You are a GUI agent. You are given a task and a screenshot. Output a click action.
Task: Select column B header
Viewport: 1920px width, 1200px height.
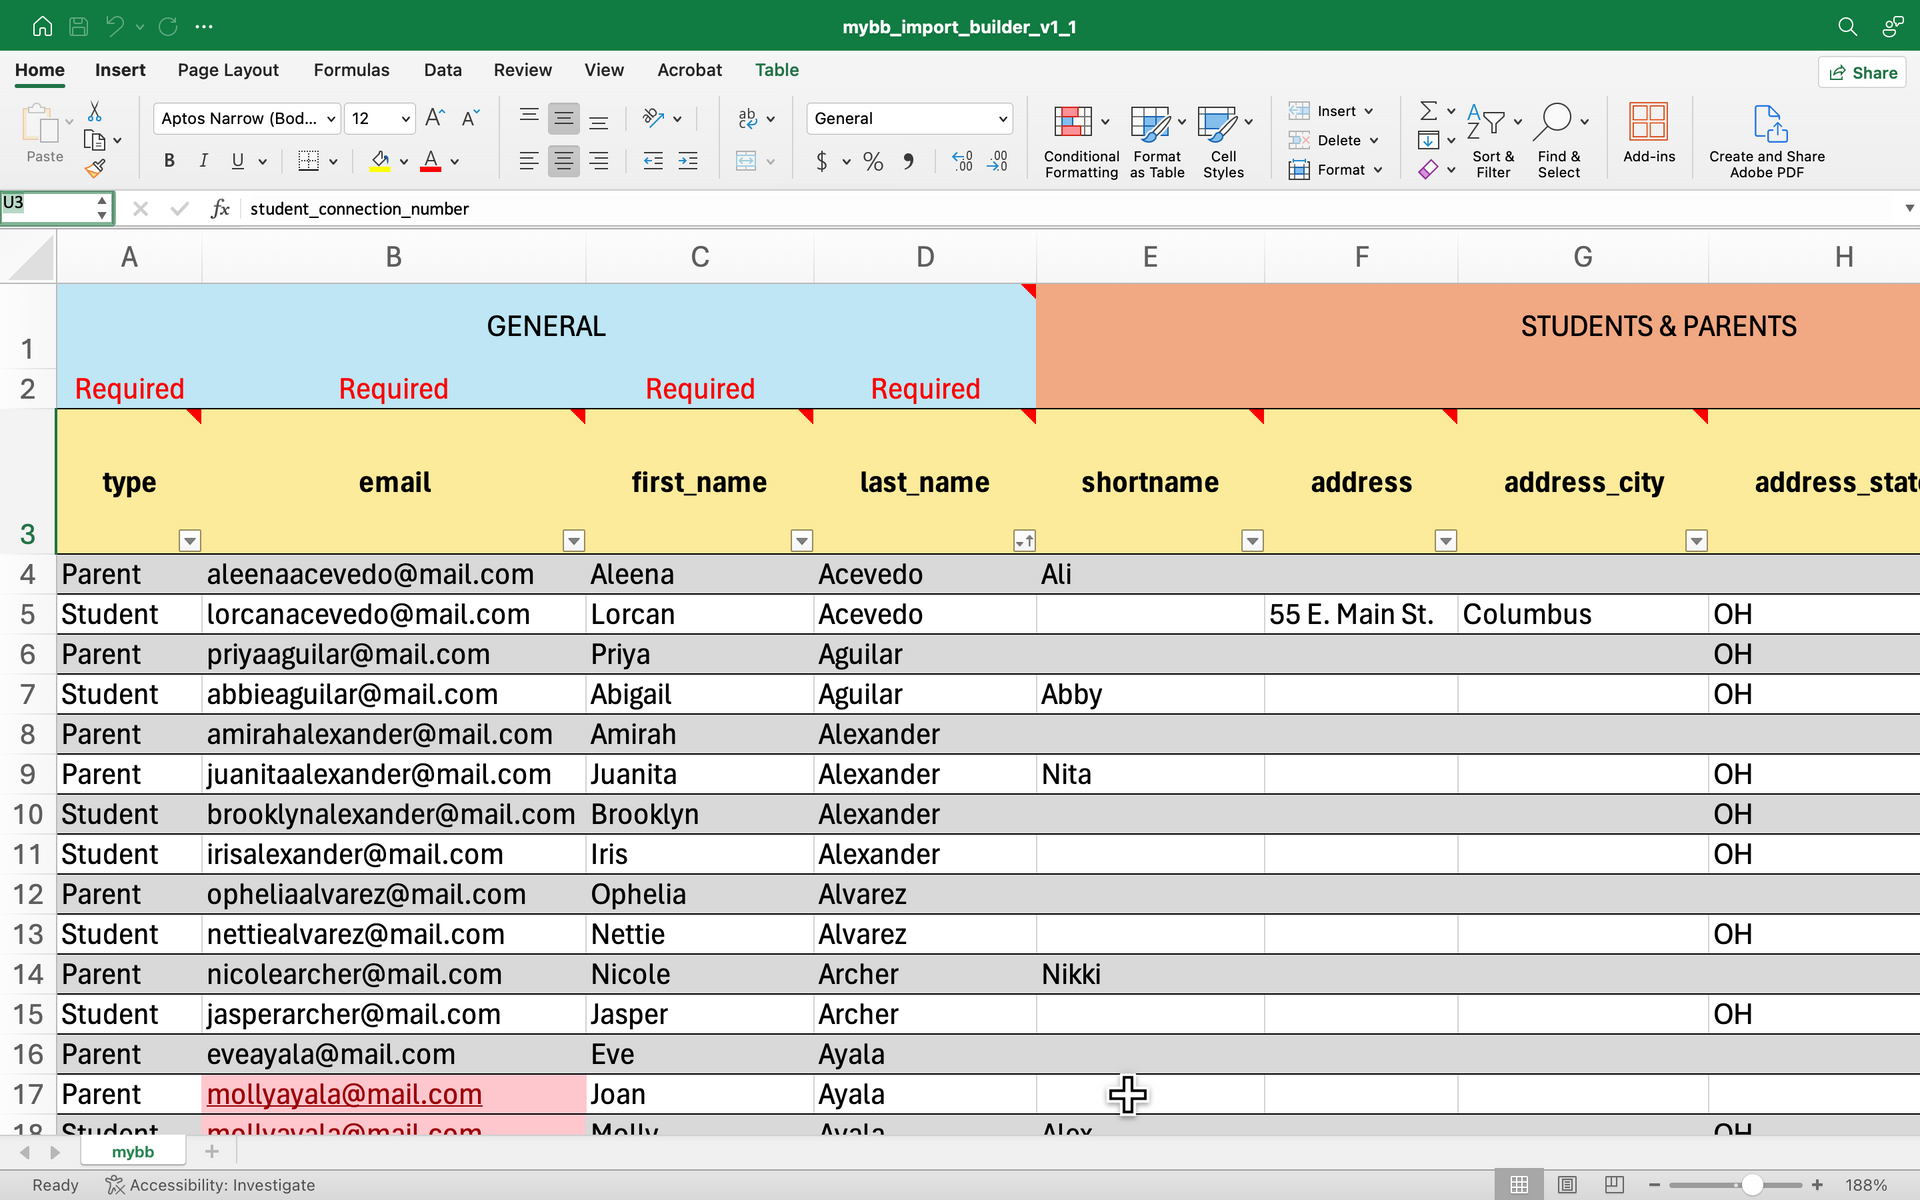coord(394,257)
